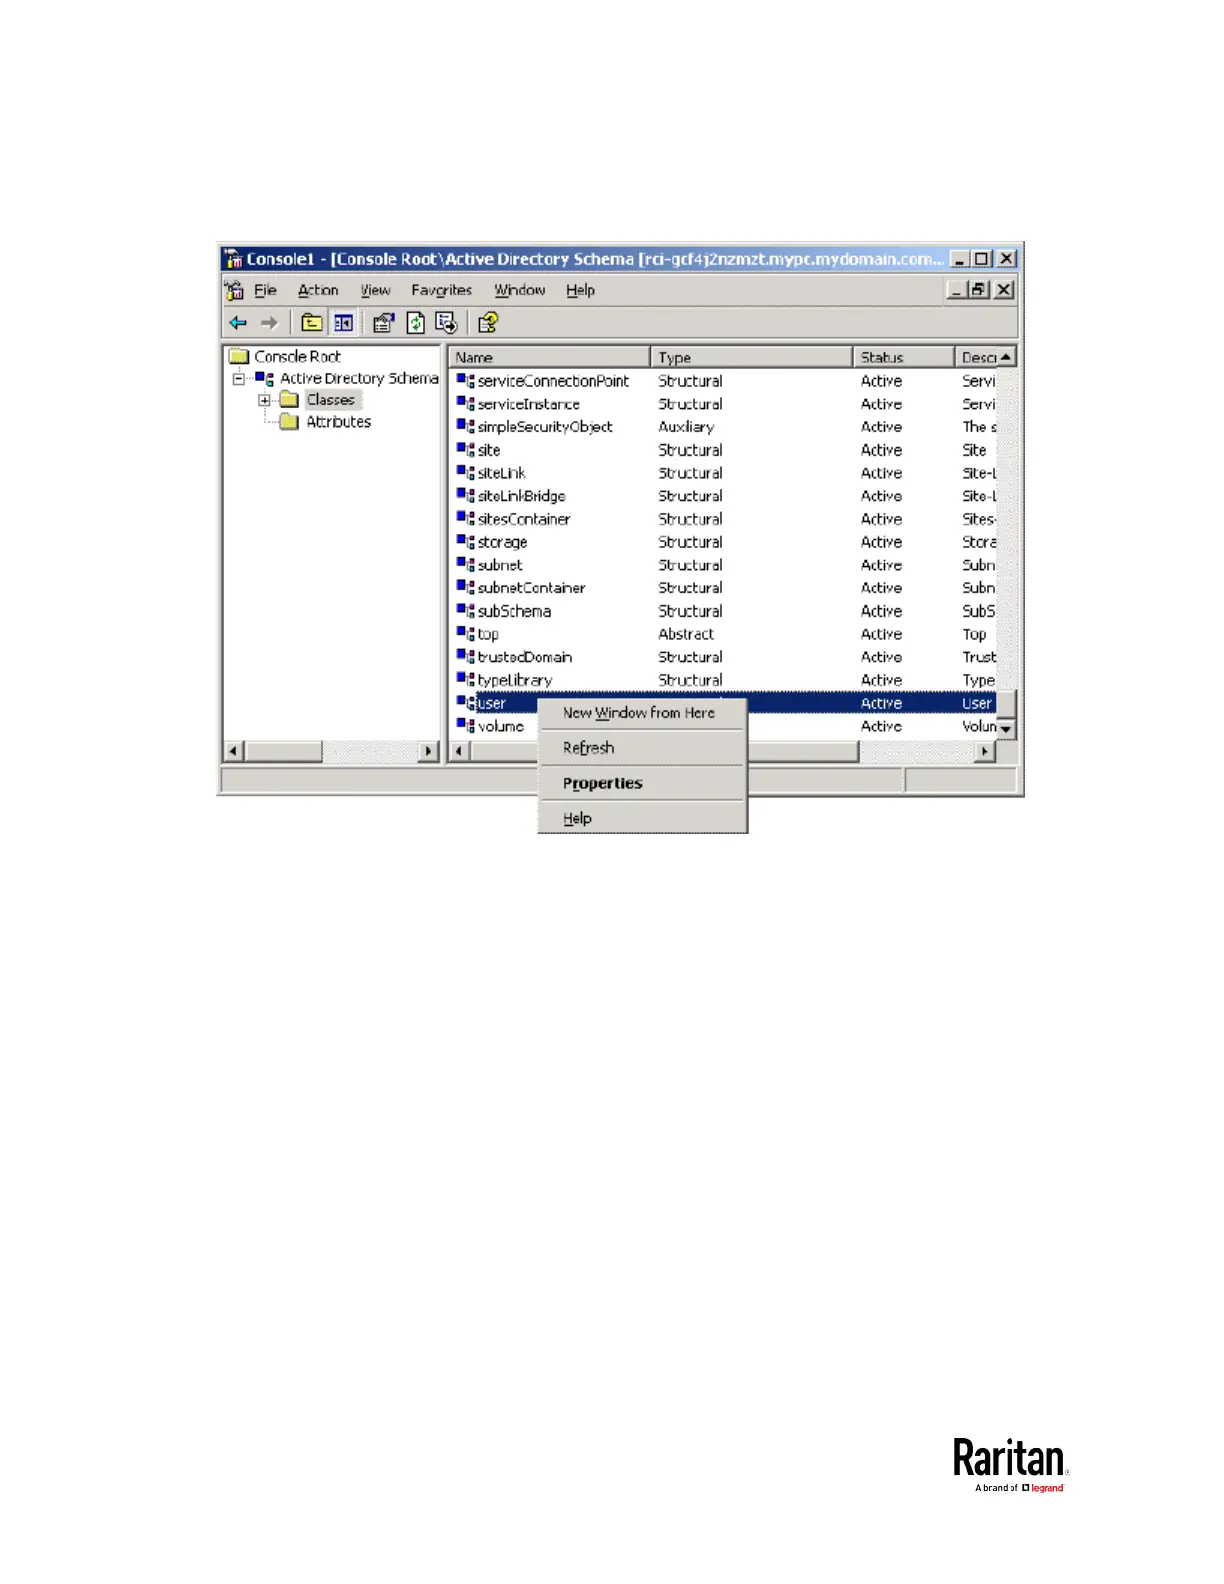Select the Attributes tree item

point(339,422)
